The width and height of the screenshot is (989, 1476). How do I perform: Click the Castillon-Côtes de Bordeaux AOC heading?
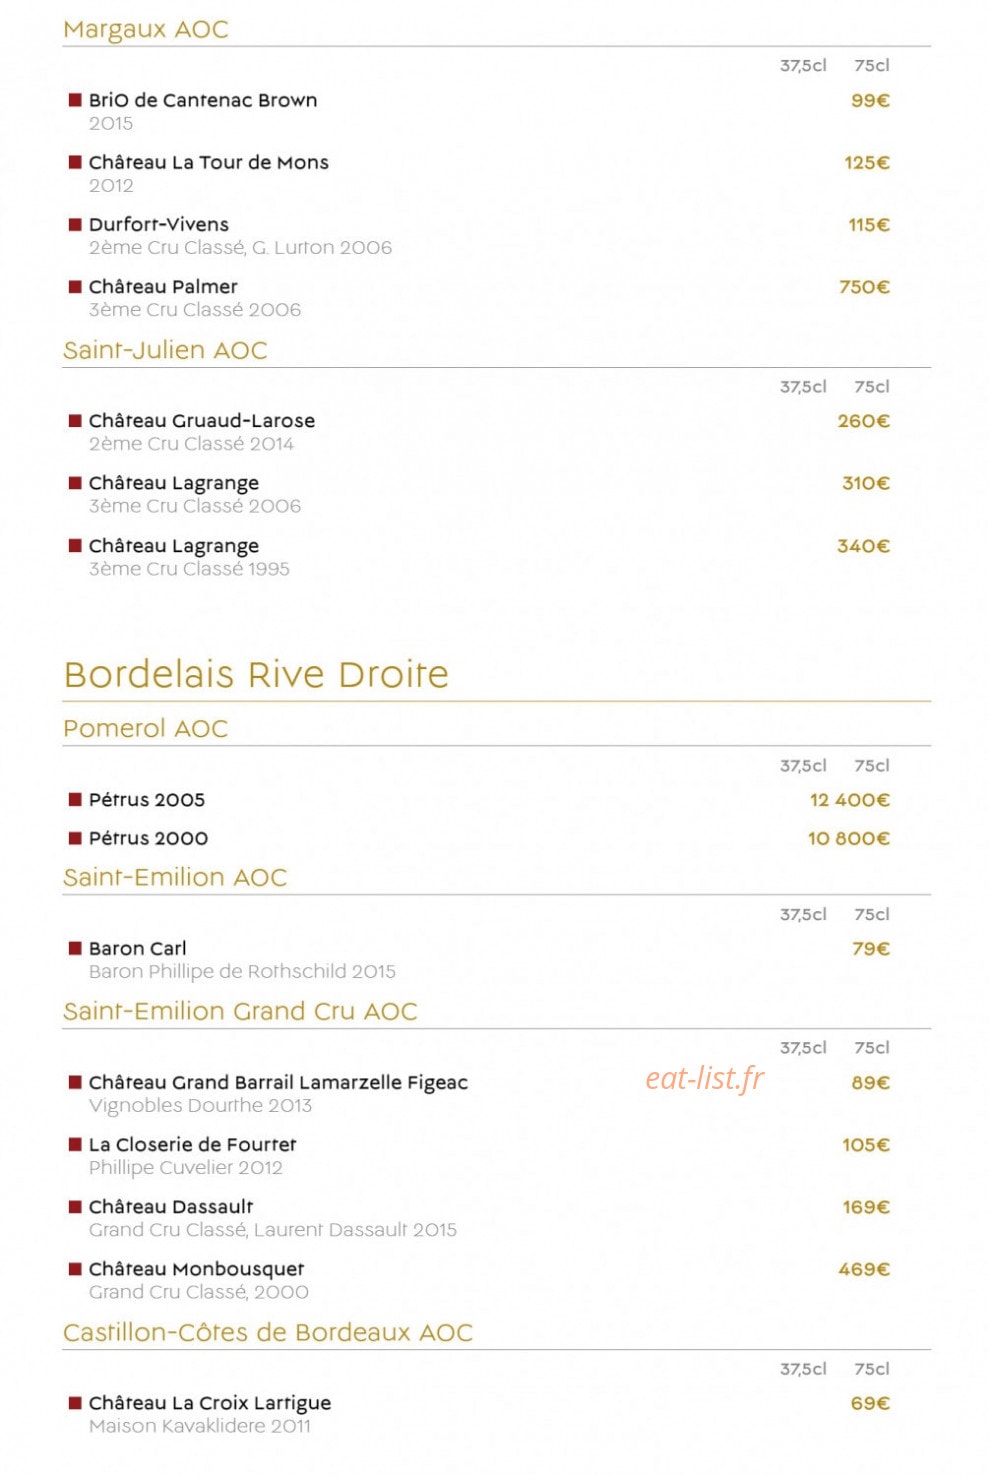268,1332
